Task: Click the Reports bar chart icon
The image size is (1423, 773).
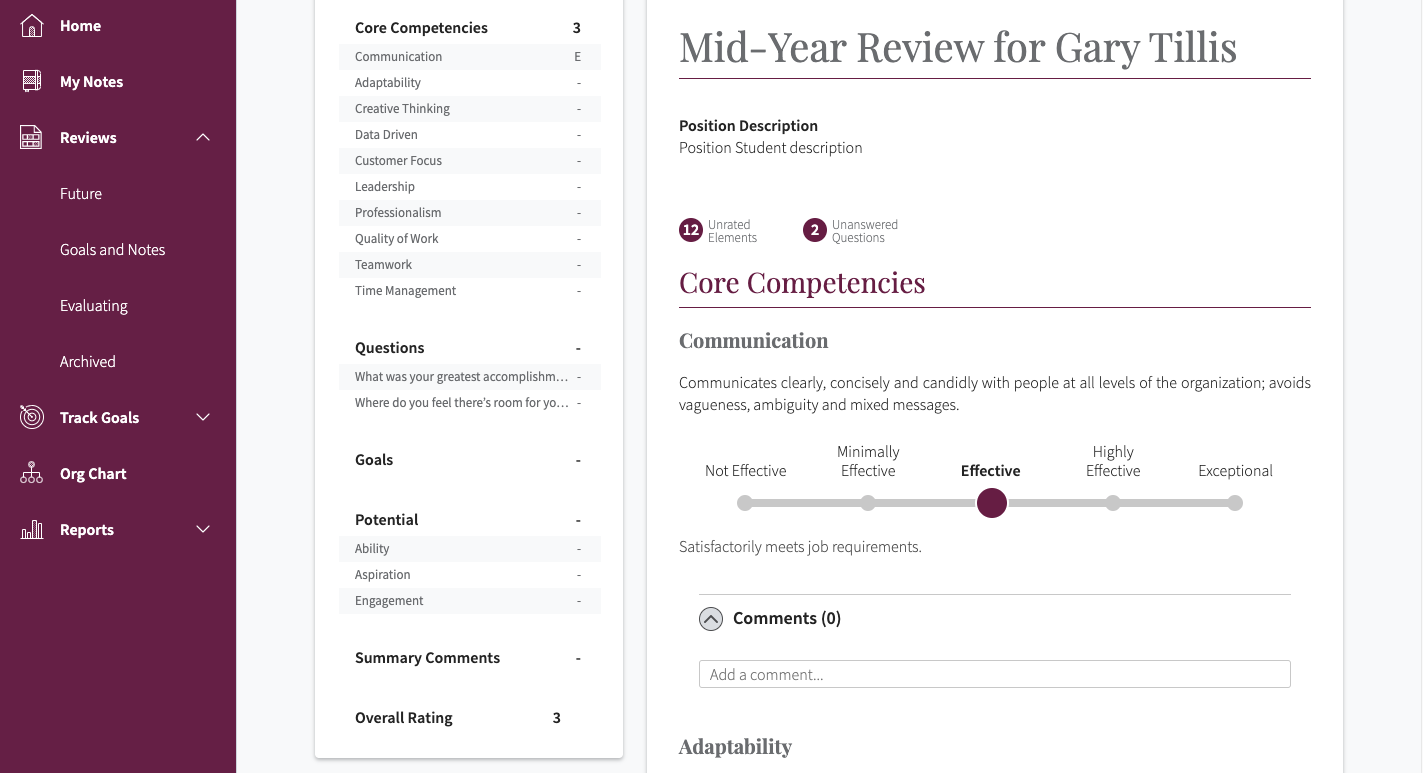Action: [x=32, y=530]
